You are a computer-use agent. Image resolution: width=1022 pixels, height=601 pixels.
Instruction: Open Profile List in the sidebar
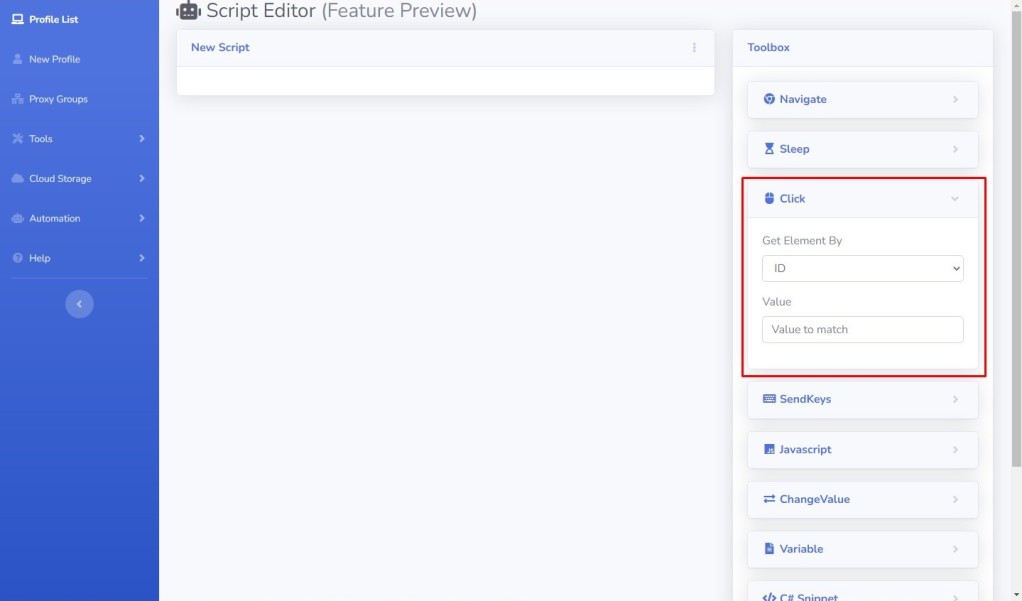[x=53, y=20]
